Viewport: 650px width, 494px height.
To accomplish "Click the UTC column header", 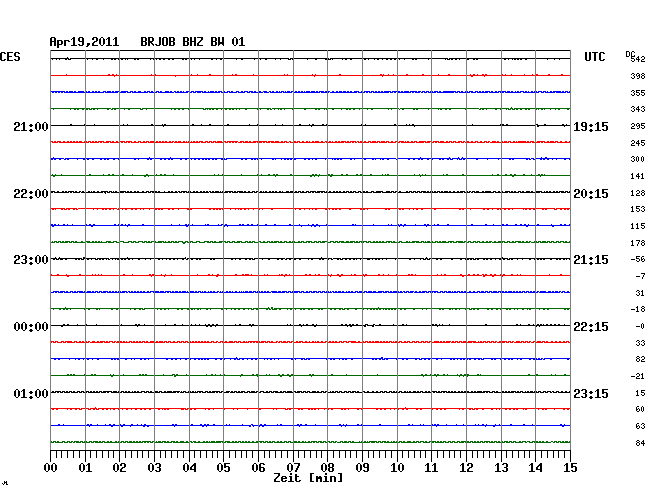I will pyautogui.click(x=594, y=57).
